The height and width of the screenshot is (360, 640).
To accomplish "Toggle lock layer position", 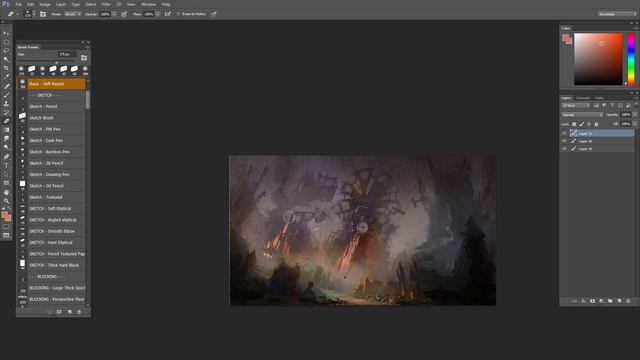I will (589, 124).
